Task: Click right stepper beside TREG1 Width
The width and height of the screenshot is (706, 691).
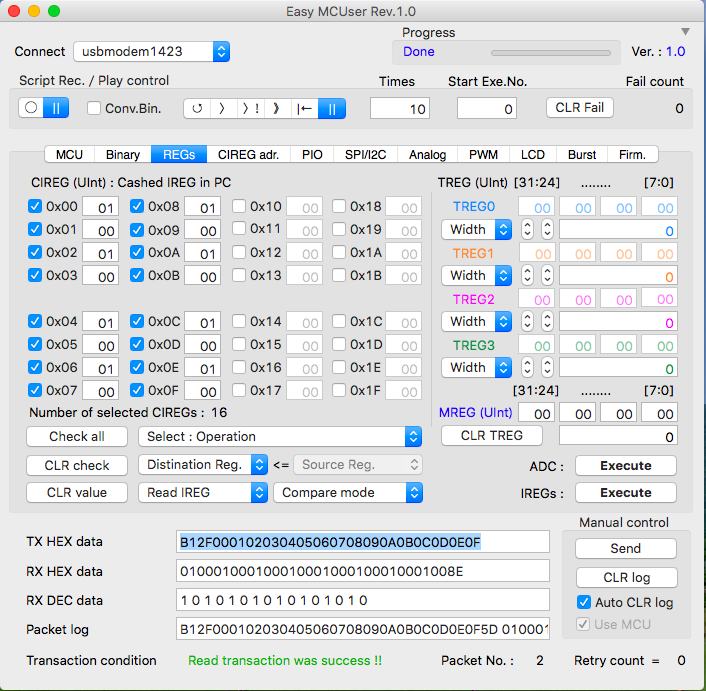Action: pos(547,275)
